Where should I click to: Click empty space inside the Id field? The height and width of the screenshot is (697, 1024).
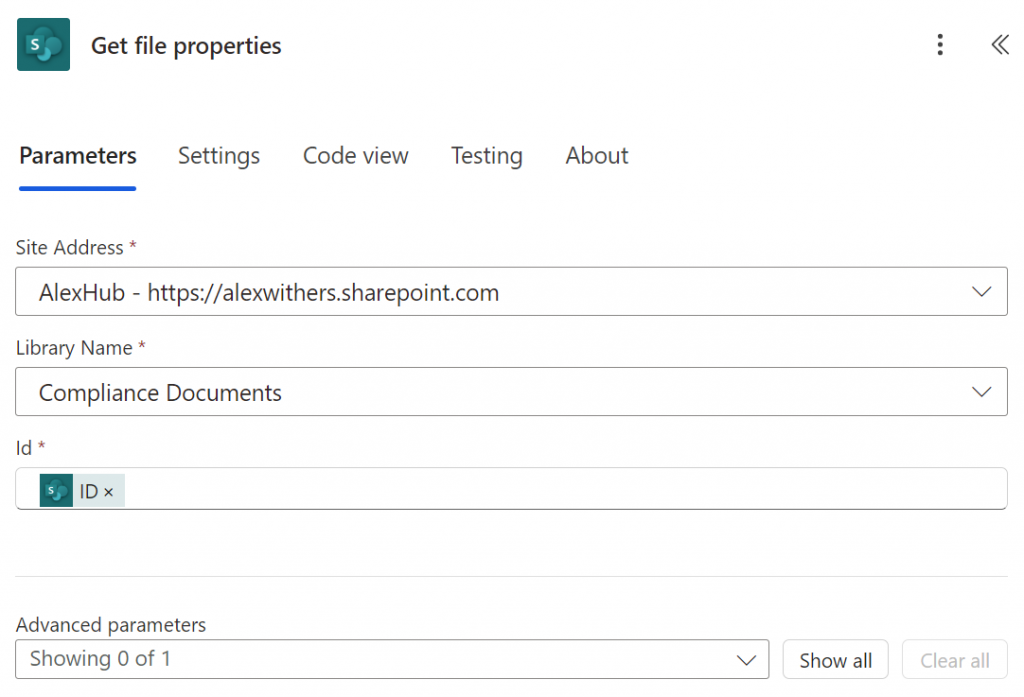pos(560,490)
